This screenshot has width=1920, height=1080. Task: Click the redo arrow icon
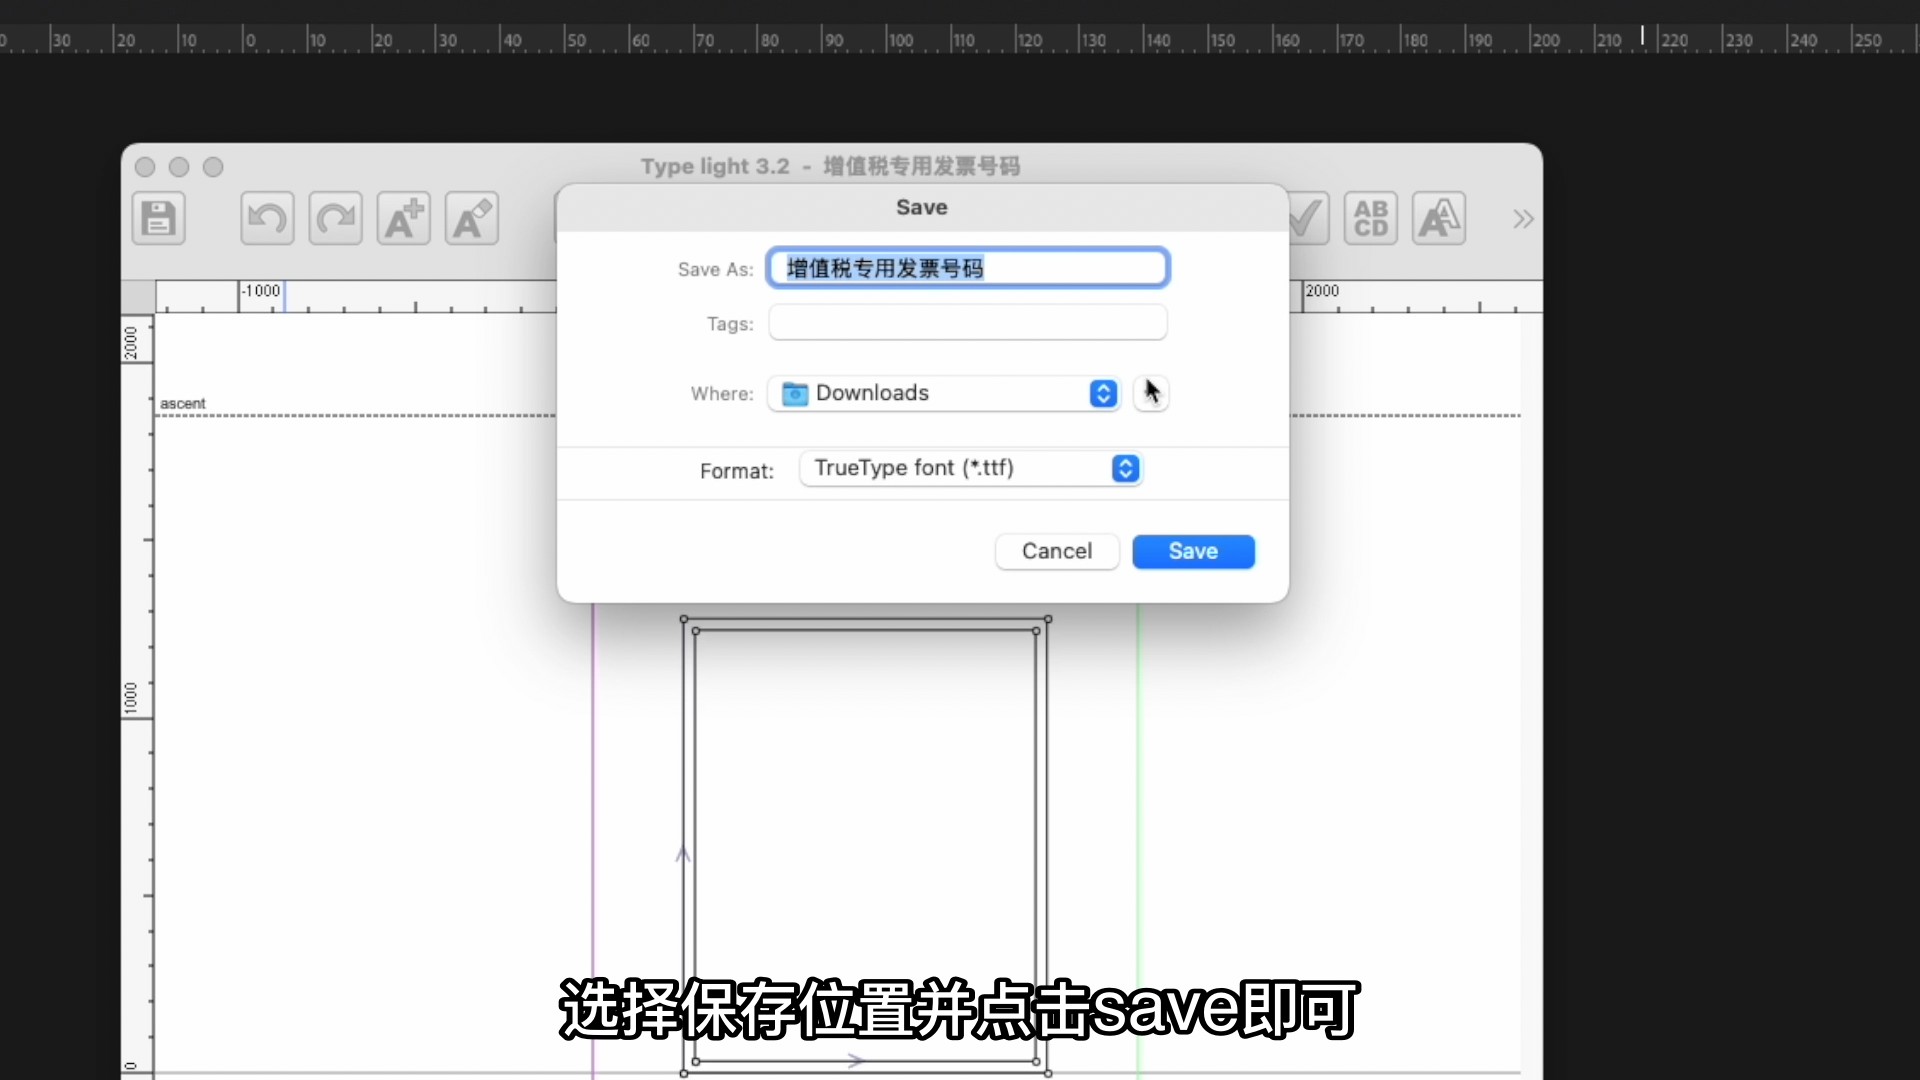click(x=335, y=218)
